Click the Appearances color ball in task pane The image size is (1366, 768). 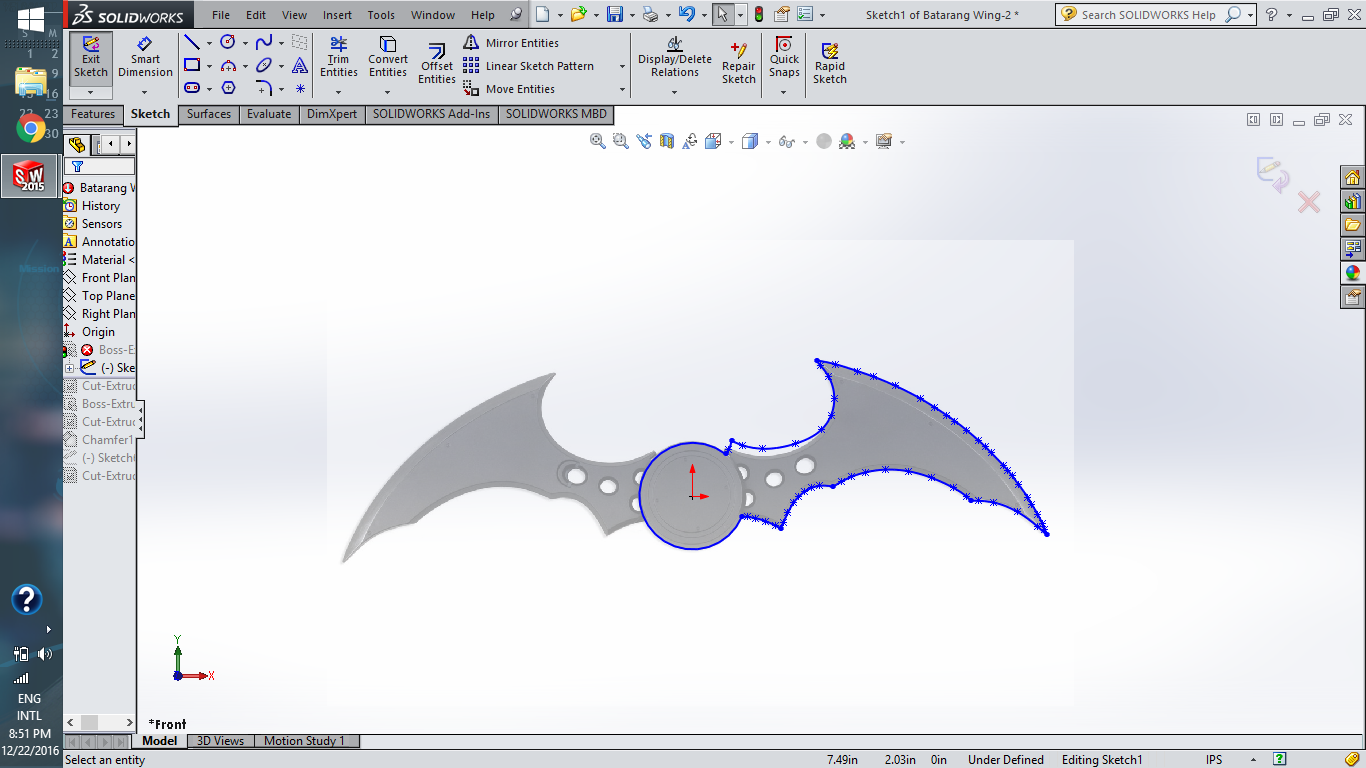coord(1353,272)
